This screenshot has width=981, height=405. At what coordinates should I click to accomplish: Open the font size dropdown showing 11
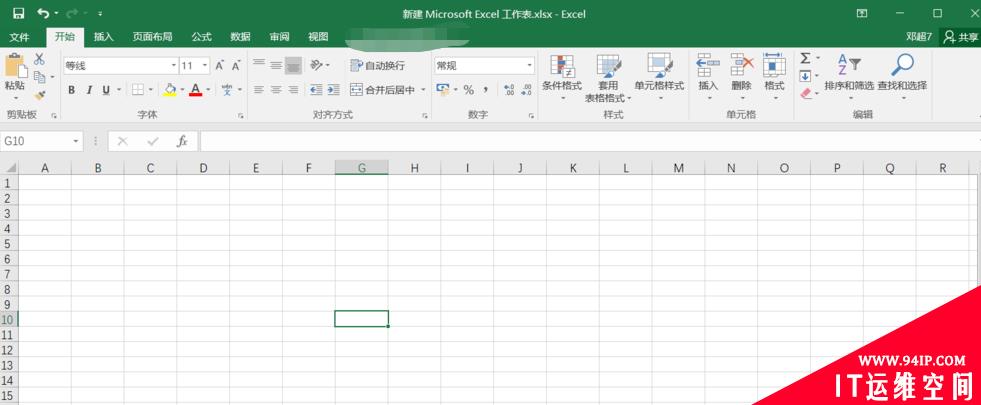[205, 66]
